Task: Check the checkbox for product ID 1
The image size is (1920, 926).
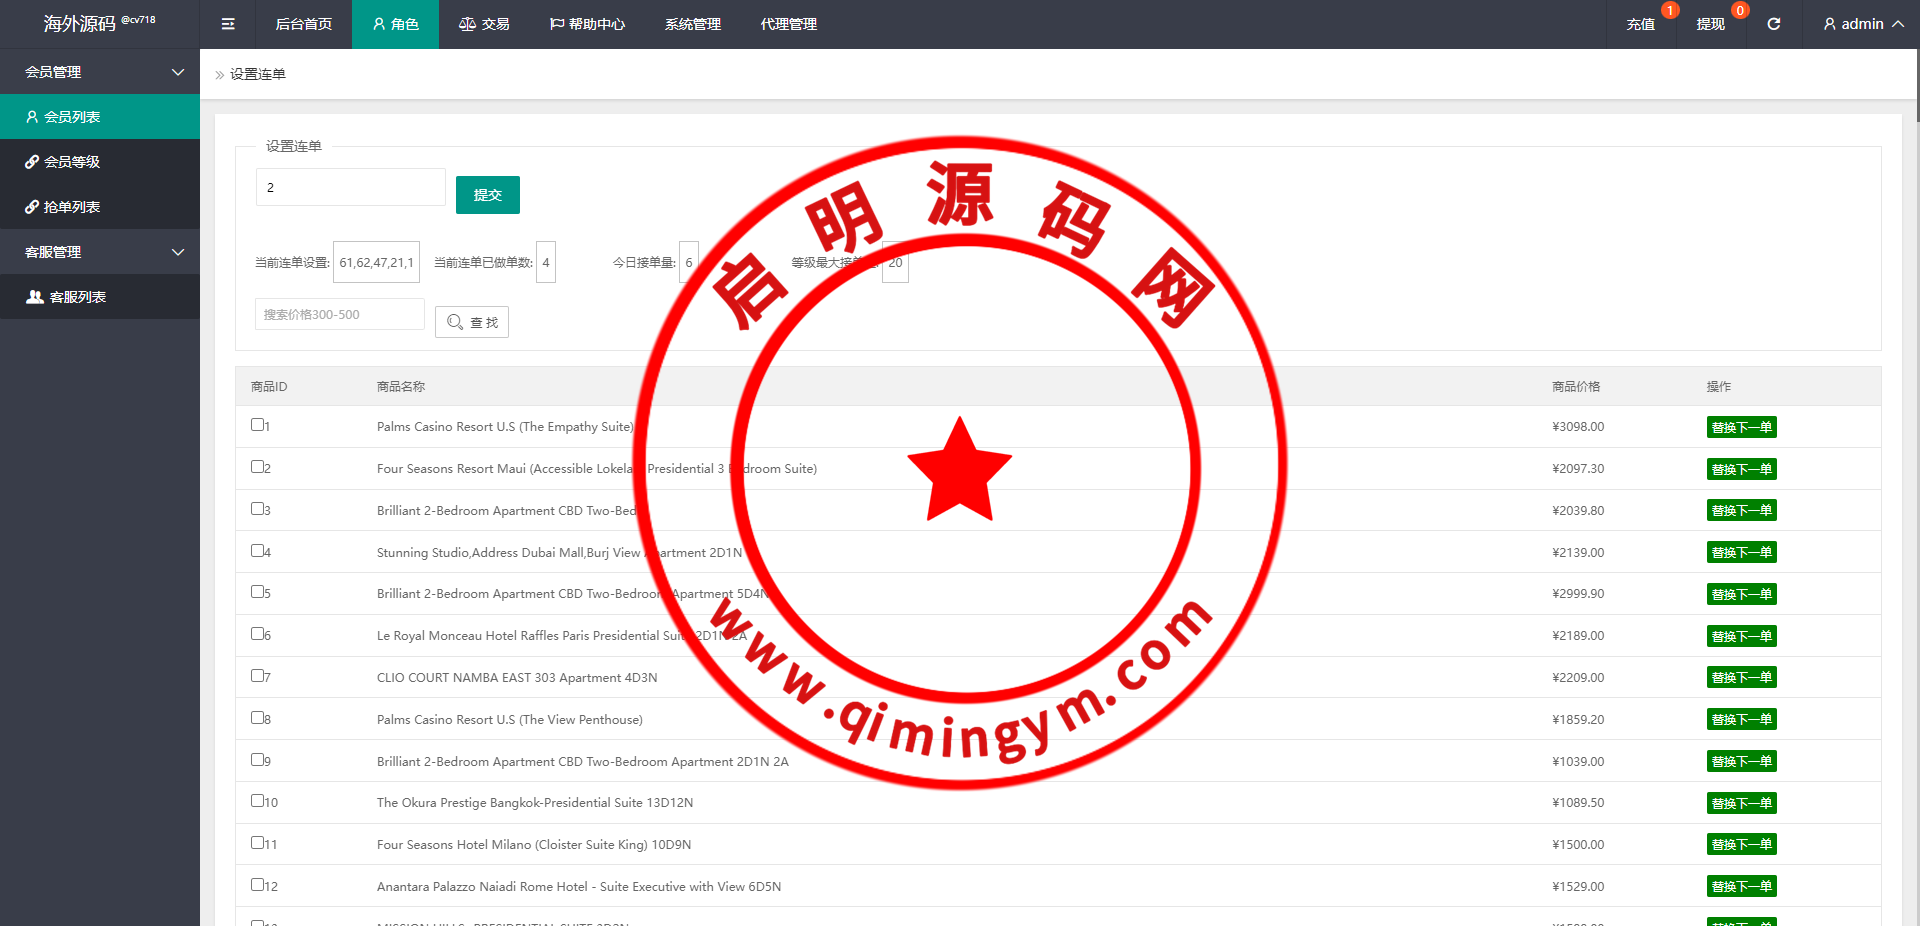Action: pos(257,425)
